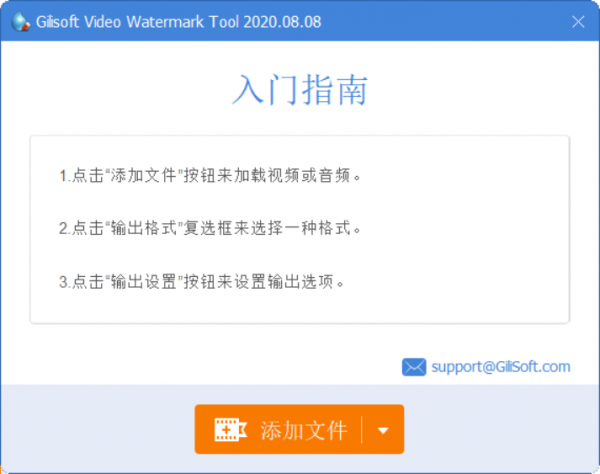The height and width of the screenshot is (474, 600).
Task: Click the 2020.08.08 version text in title
Action: [x=282, y=22]
